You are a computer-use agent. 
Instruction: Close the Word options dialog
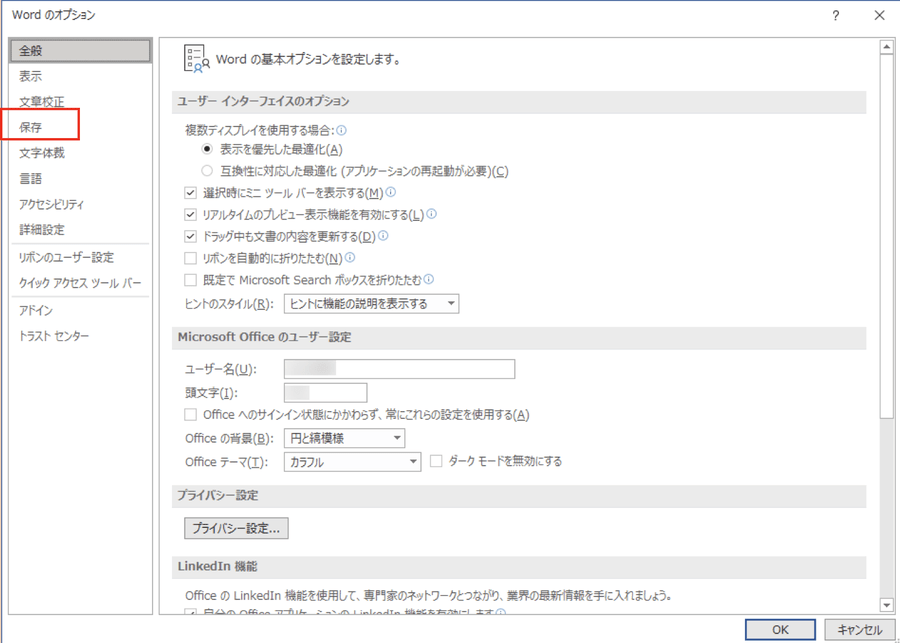pyautogui.click(x=879, y=16)
